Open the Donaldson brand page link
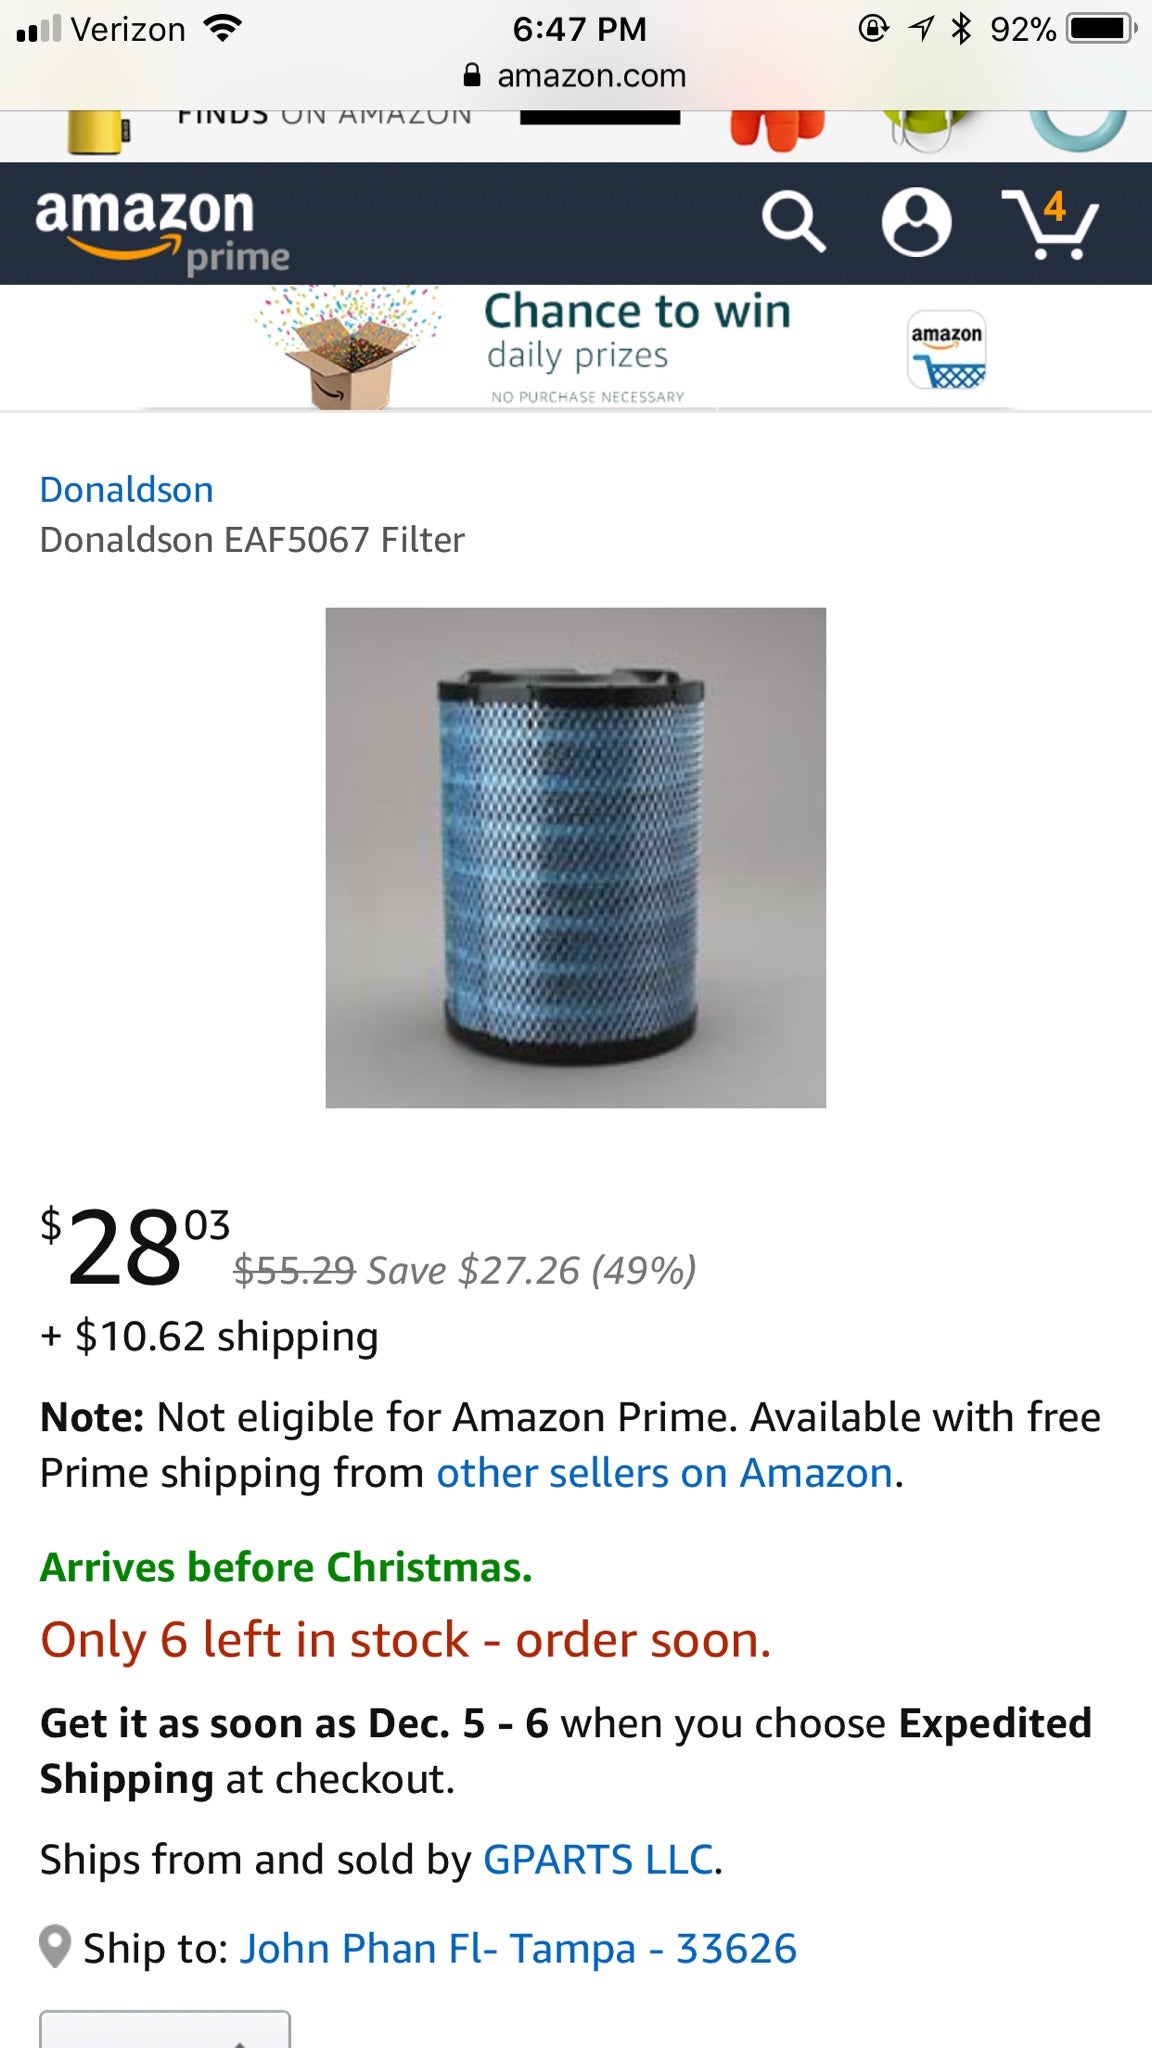This screenshot has height=2048, width=1152. pyautogui.click(x=125, y=489)
